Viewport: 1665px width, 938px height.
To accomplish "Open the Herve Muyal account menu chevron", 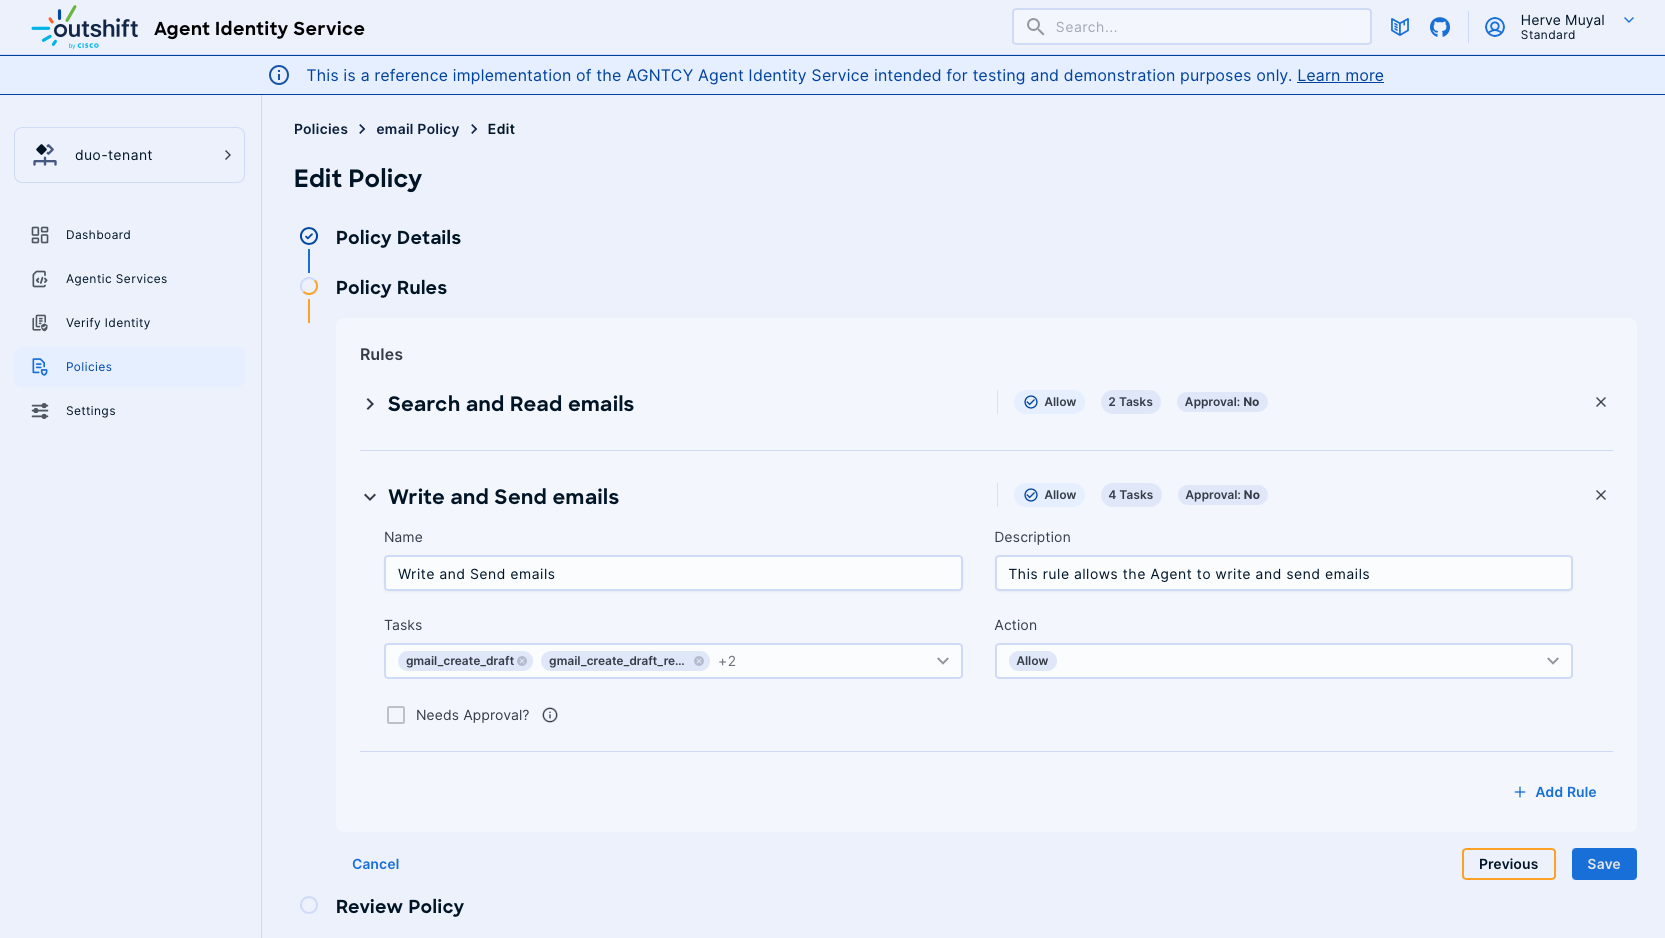I will coord(1629,20).
